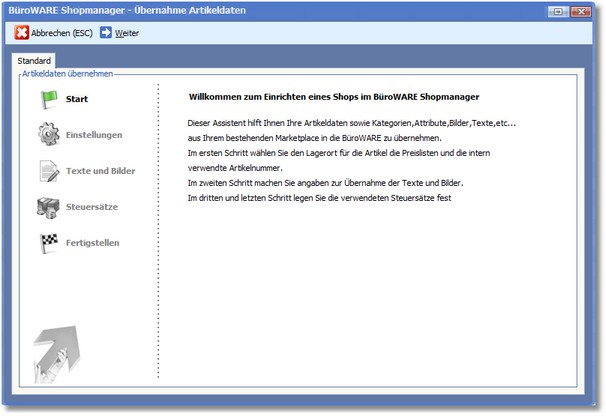Click the Willkommen welcome heading text
Screen dimensions: 606x416
click(335, 97)
